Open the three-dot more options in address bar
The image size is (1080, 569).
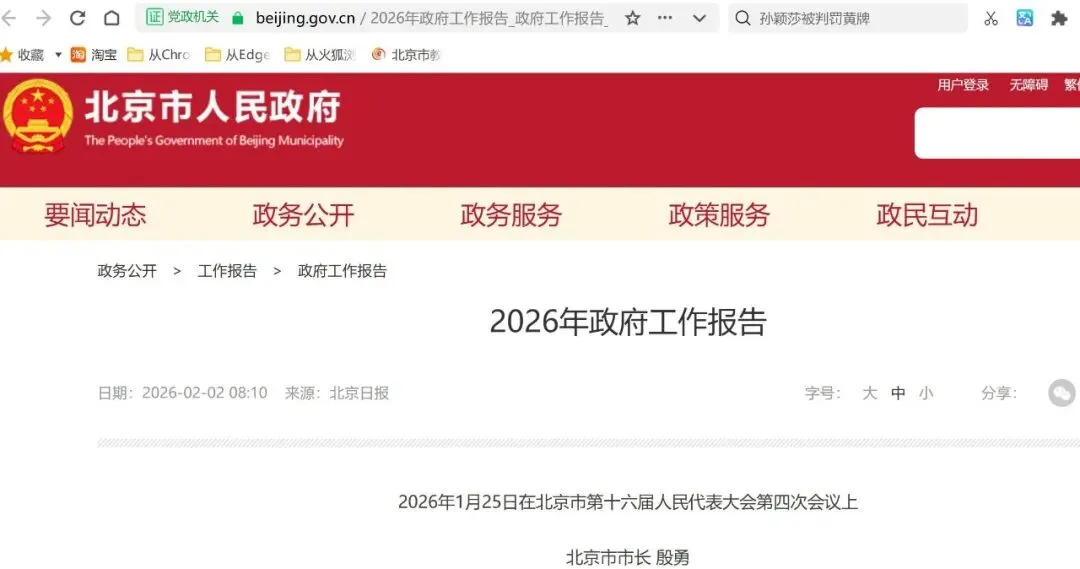pyautogui.click(x=665, y=18)
